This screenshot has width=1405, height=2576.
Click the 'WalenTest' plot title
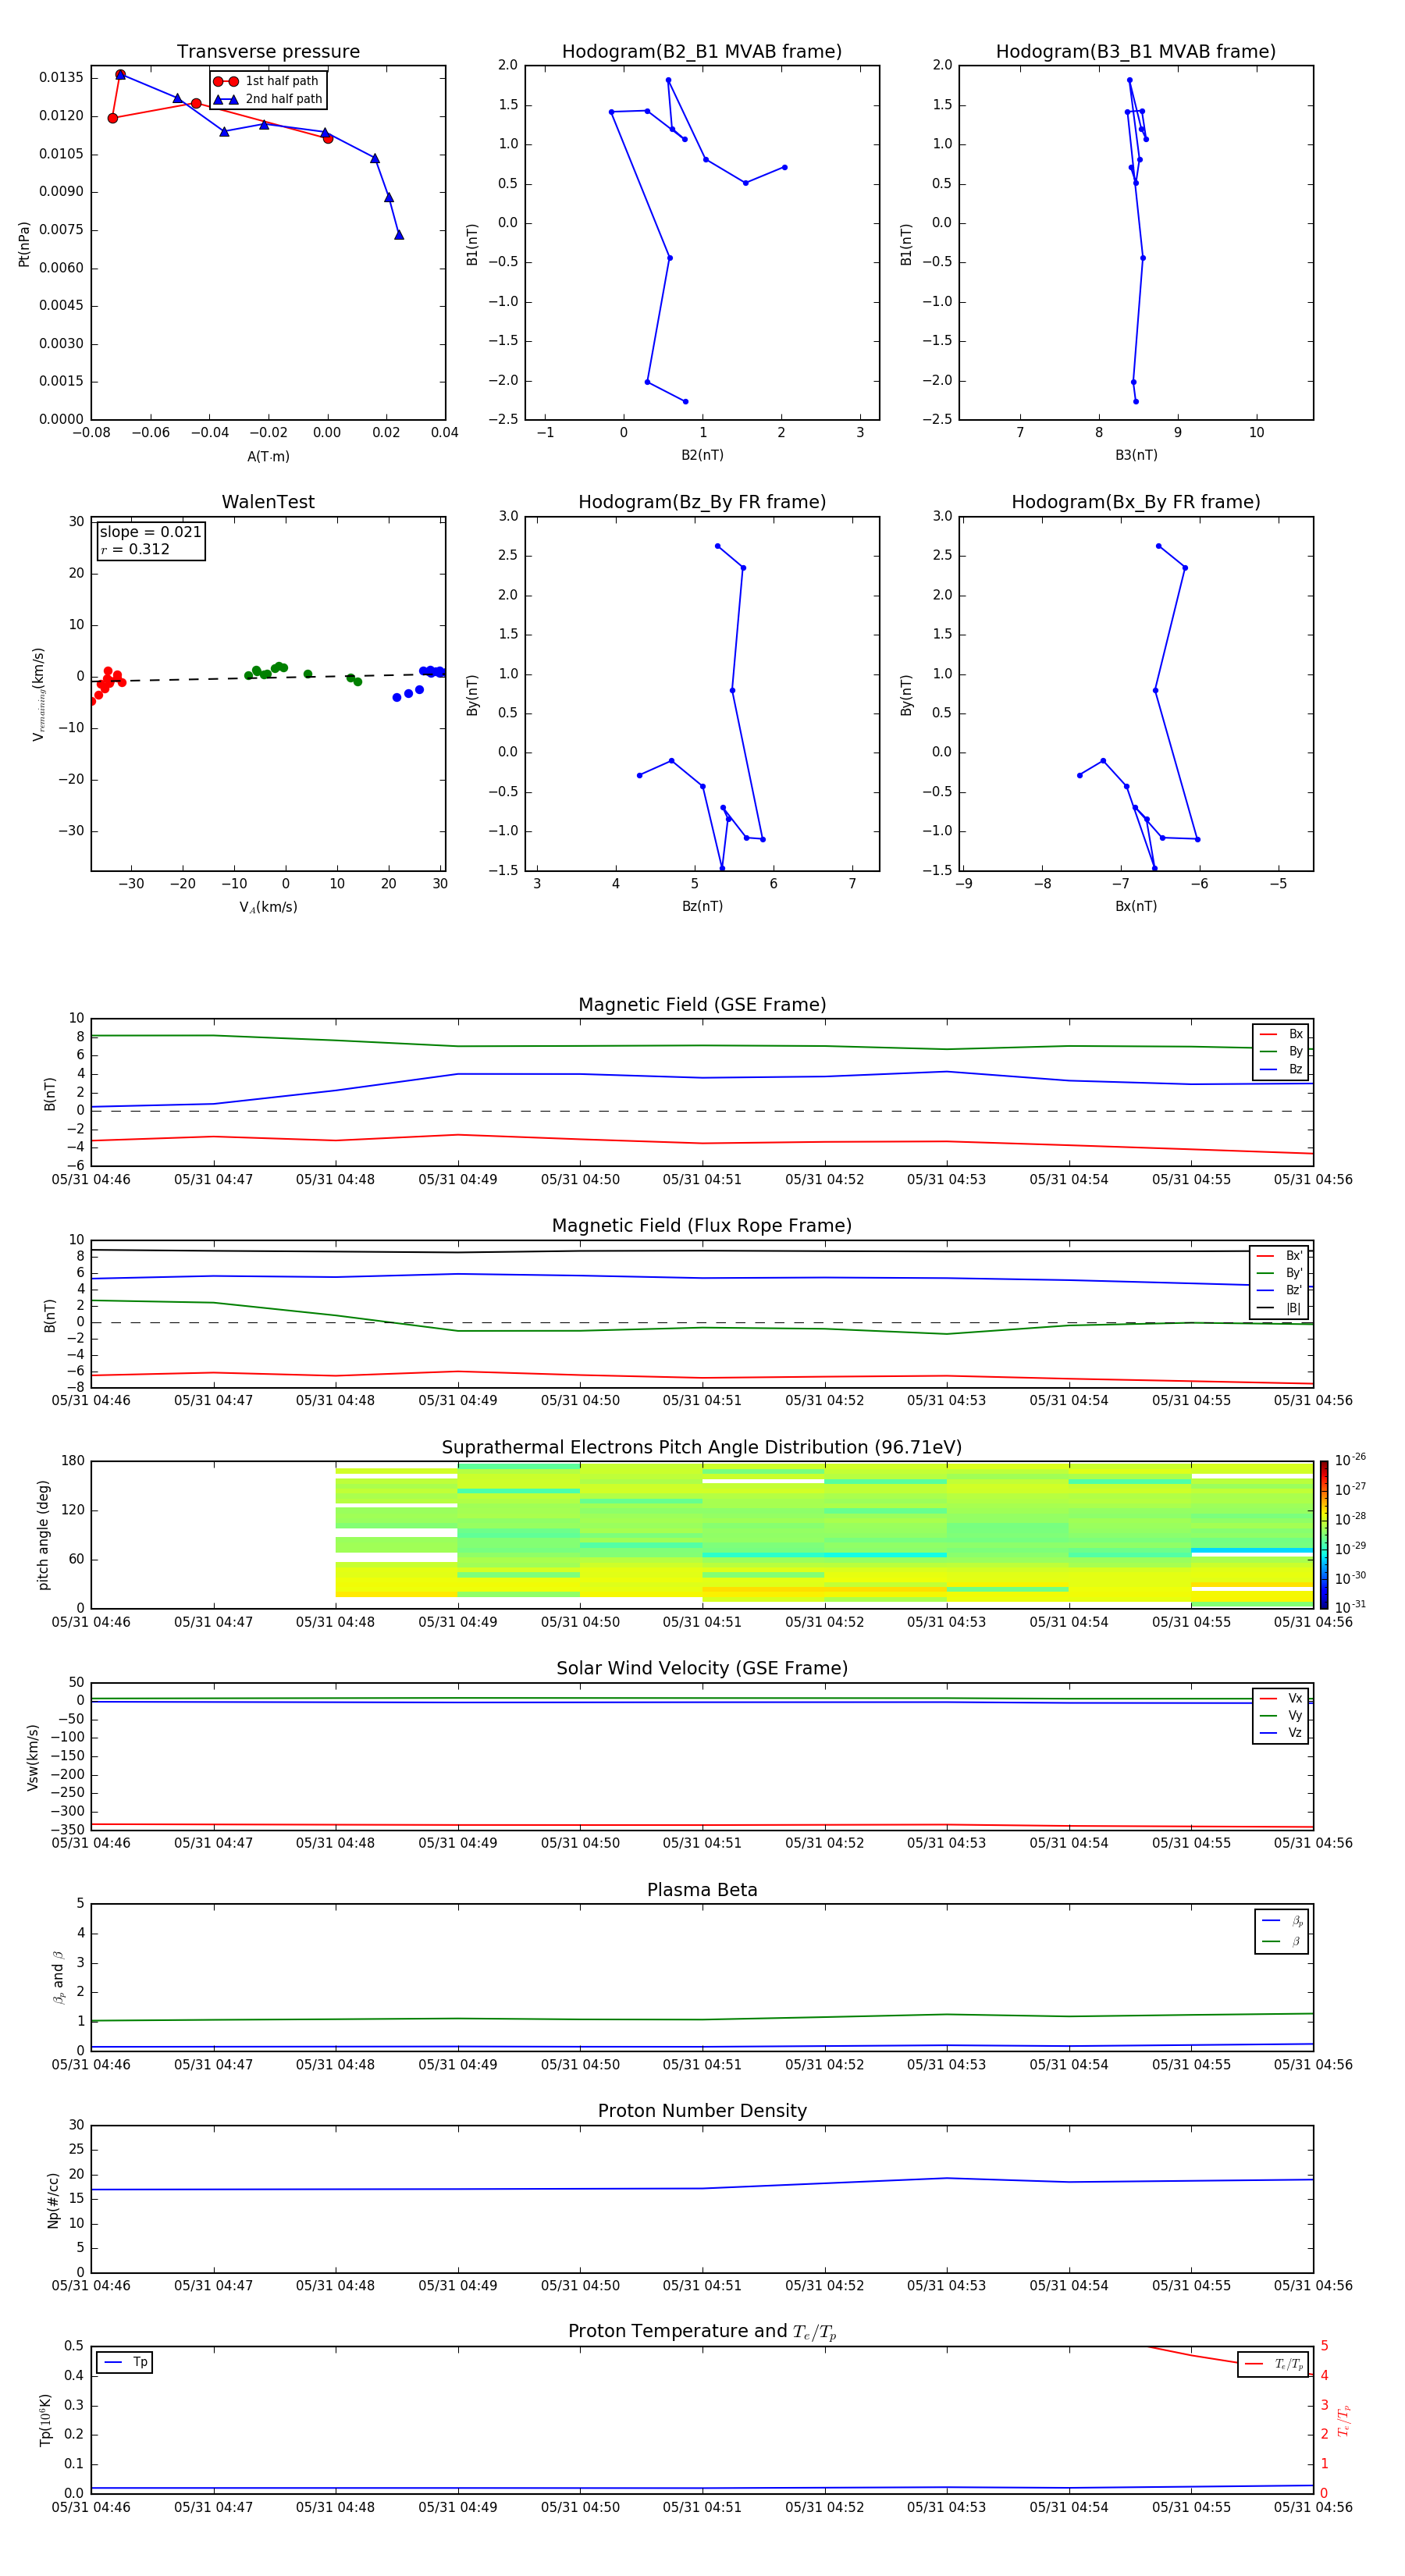click(x=268, y=502)
